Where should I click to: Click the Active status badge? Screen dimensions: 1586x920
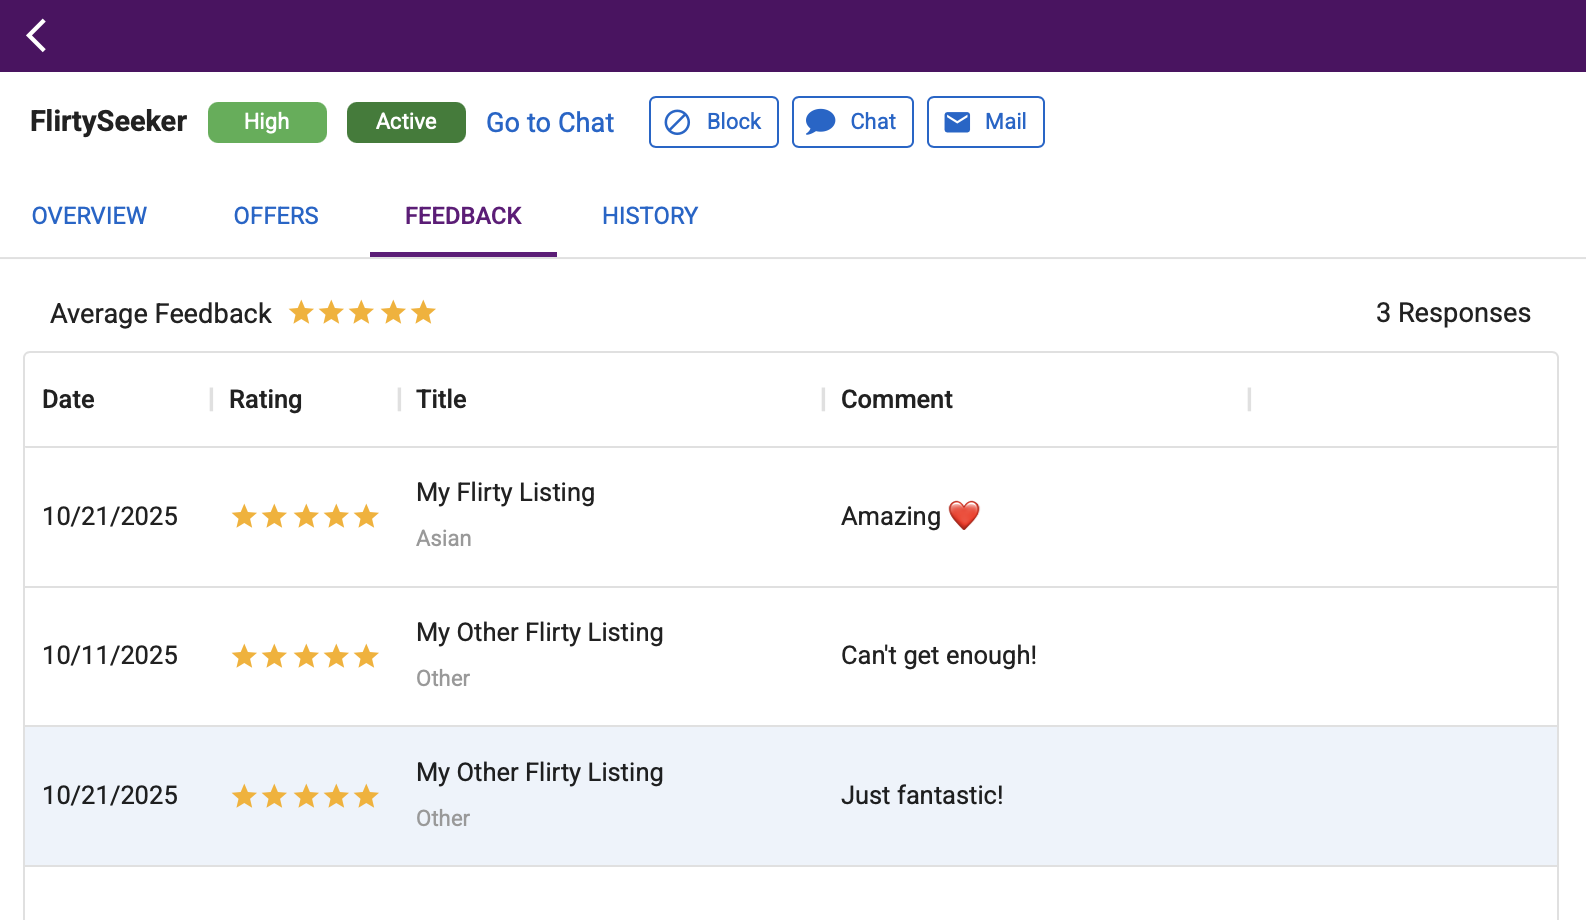point(406,122)
